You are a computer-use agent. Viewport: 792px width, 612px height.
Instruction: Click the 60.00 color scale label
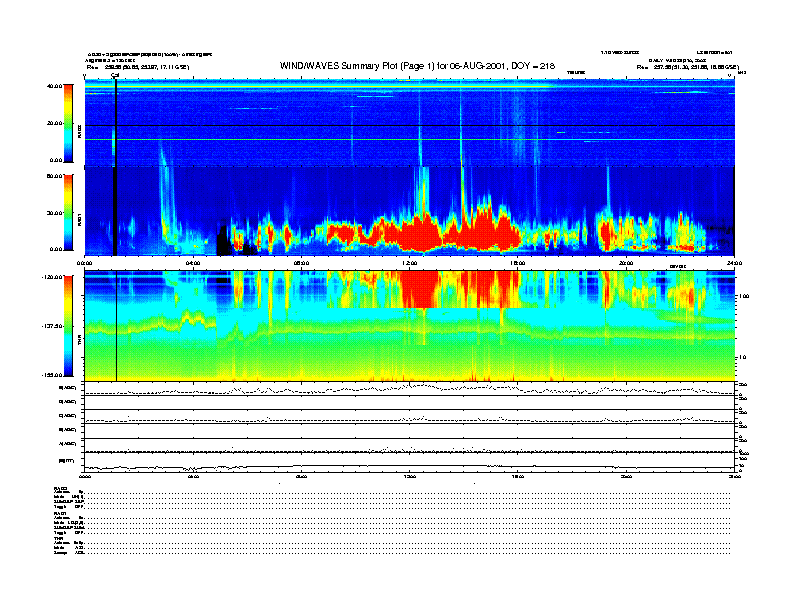click(54, 176)
